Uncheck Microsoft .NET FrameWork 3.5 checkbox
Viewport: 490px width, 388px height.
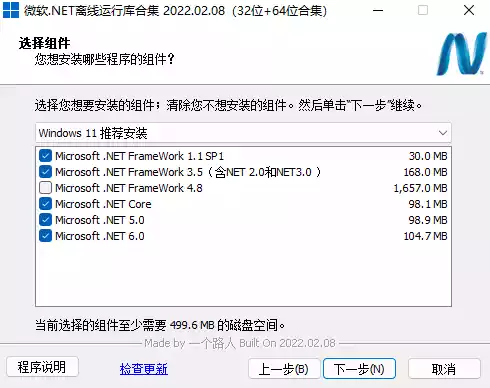[x=45, y=172]
